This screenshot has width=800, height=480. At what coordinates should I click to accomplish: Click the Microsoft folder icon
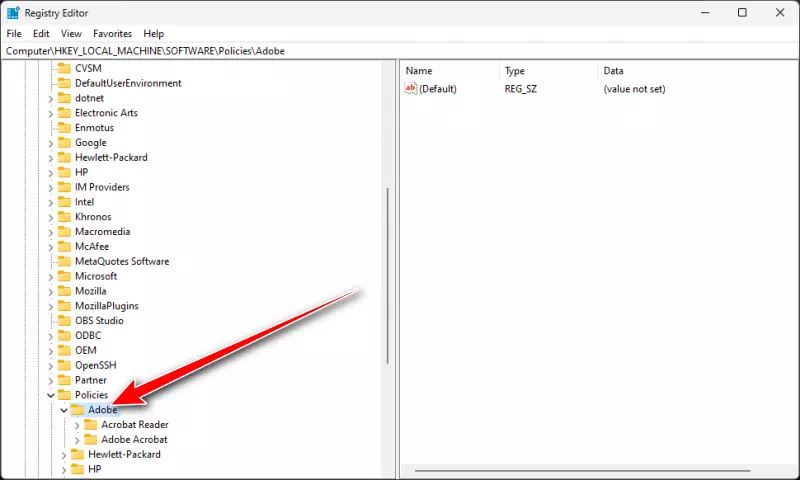(x=64, y=276)
